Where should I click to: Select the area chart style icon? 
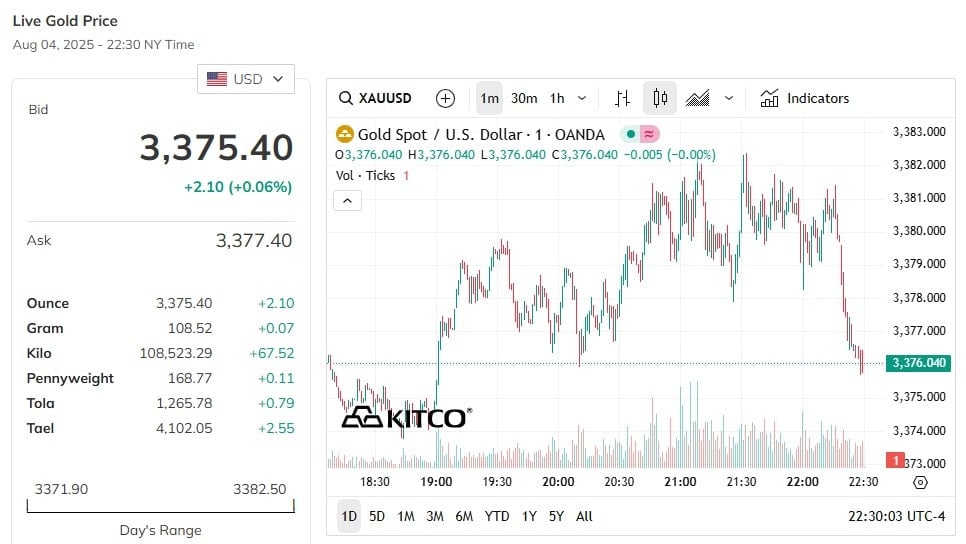point(697,99)
